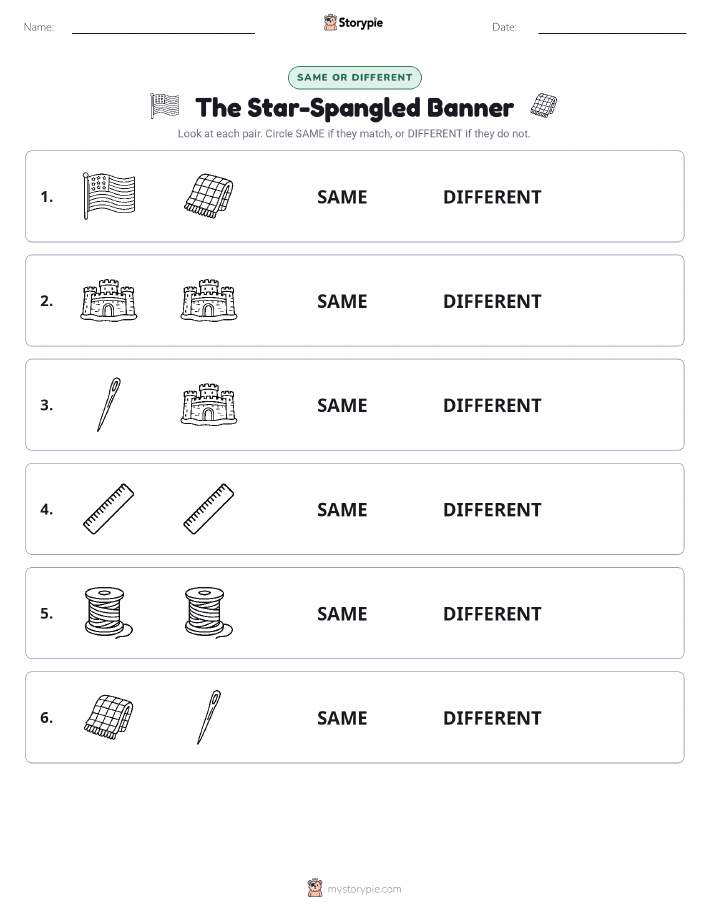
Task: Choose DIFFERENT for row 1
Action: (492, 197)
